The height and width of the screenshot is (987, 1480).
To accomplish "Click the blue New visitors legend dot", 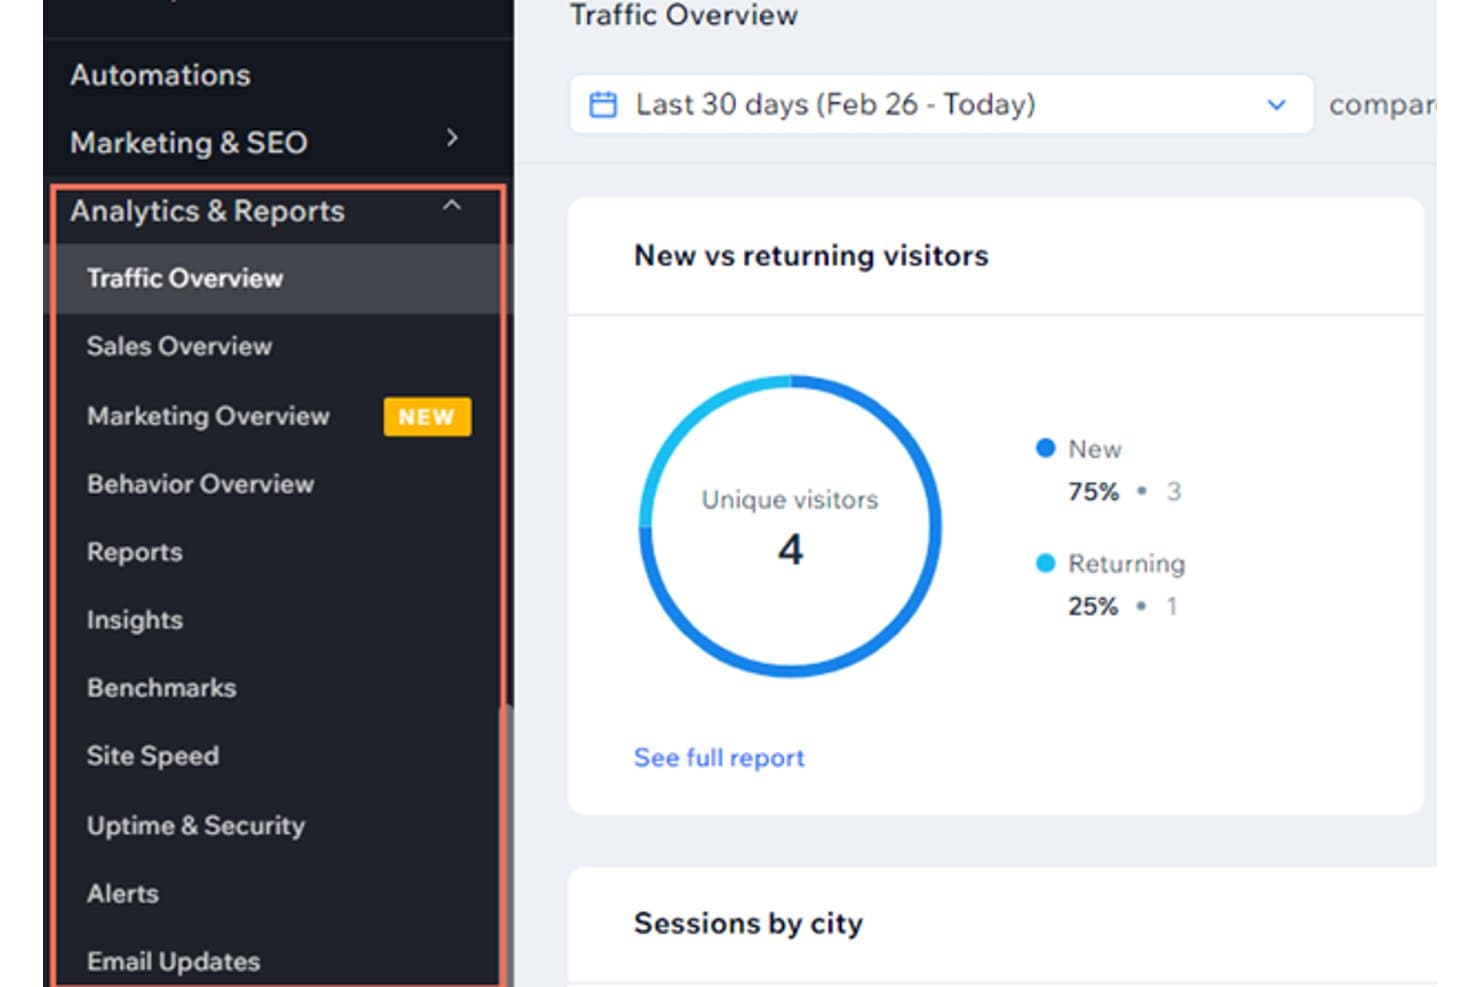I will [x=1045, y=448].
